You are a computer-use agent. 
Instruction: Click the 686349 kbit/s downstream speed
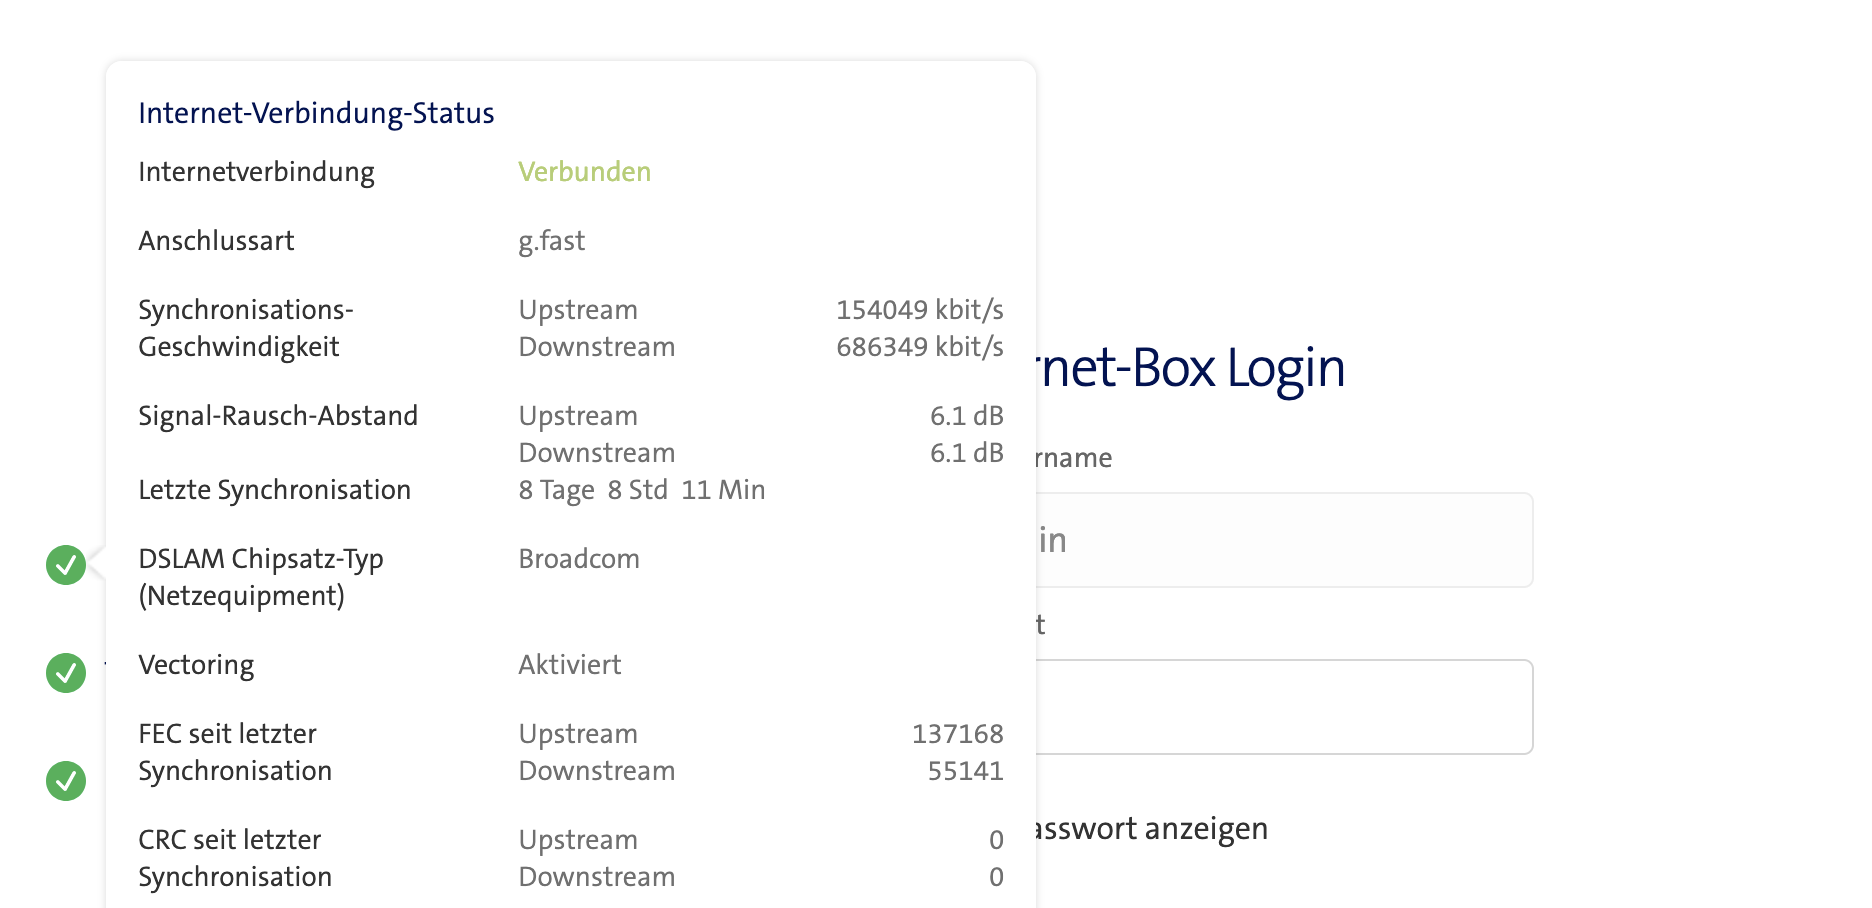919,347
